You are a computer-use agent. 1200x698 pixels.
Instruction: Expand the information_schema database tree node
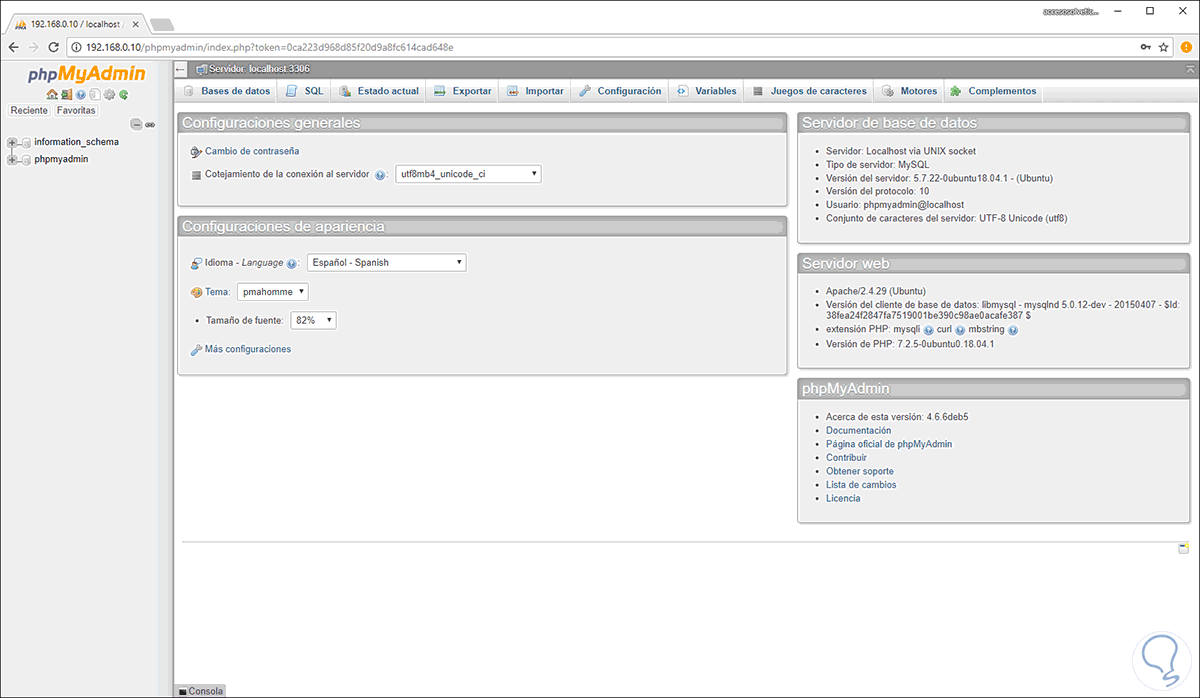tap(12, 142)
